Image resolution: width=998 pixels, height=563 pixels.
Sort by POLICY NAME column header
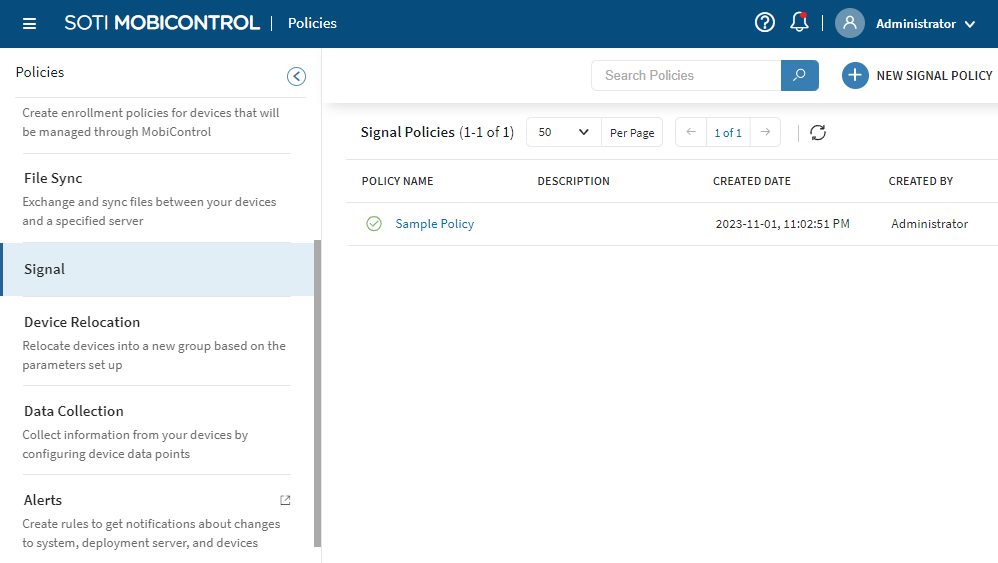397,181
